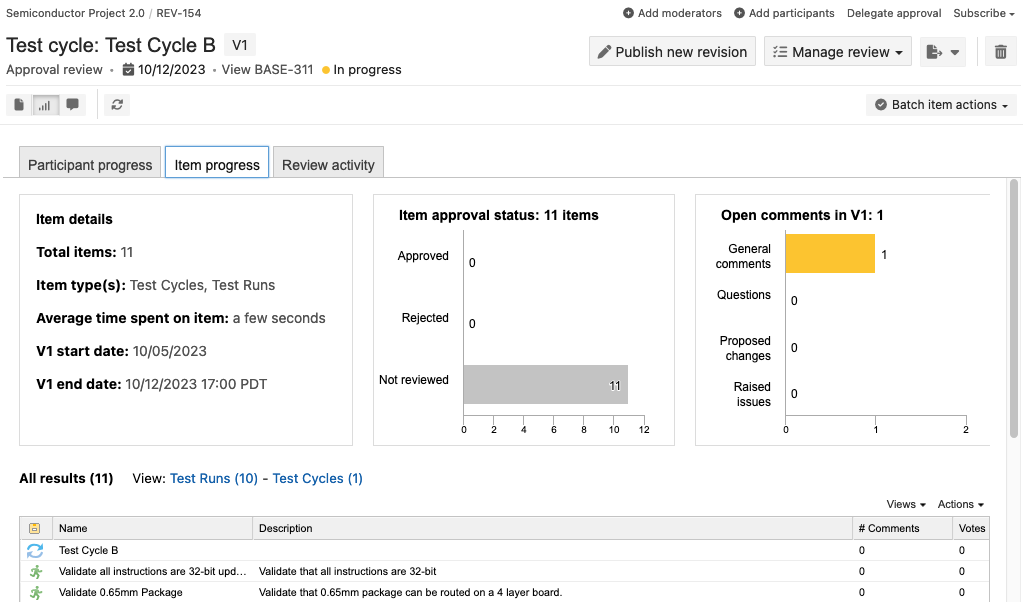Open the Subscribe dropdown
This screenshot has height=602, width=1023.
[984, 13]
